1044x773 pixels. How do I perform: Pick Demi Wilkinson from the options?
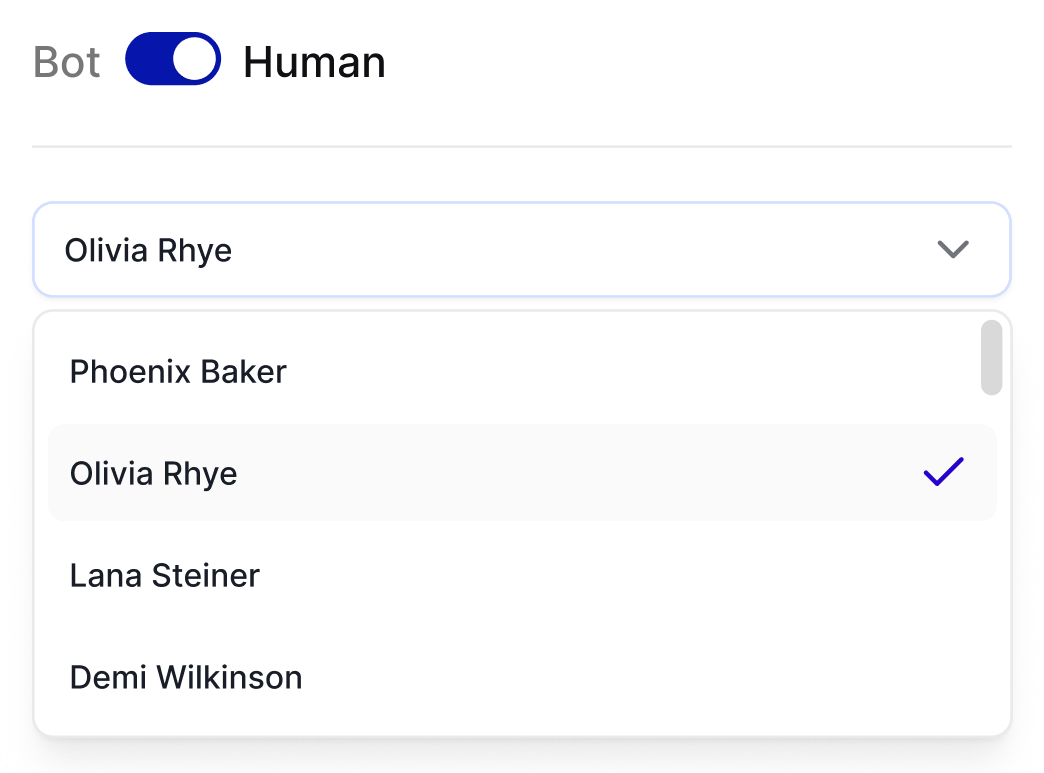[186, 677]
